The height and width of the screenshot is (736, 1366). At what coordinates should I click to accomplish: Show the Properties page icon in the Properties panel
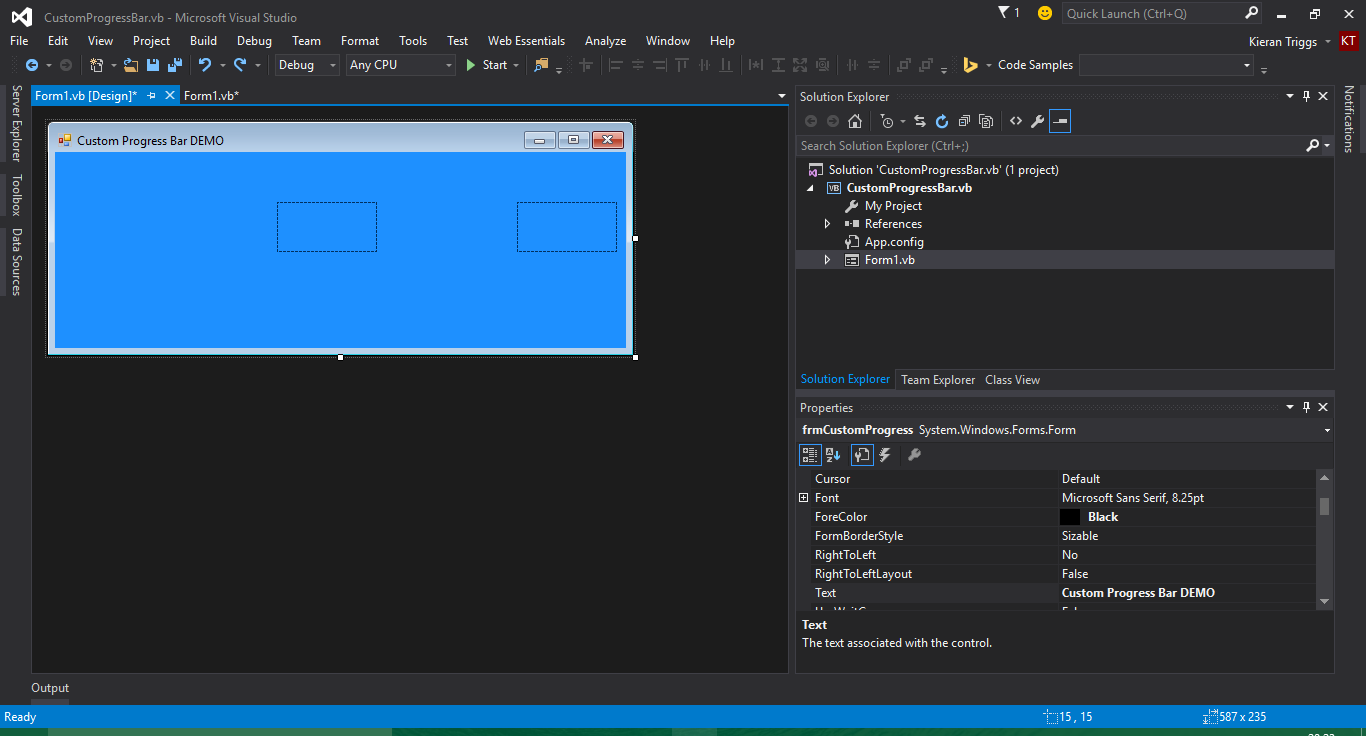862,455
